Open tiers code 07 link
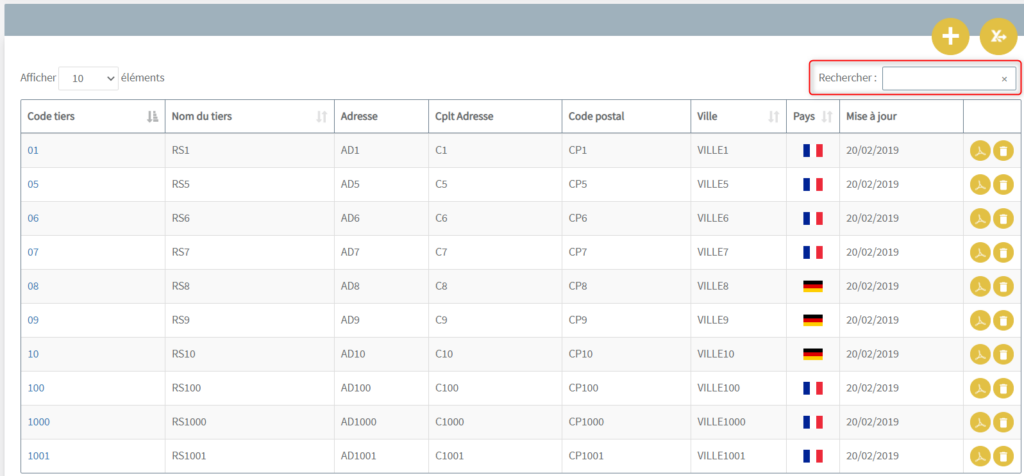This screenshot has height=476, width=1024. pyautogui.click(x=33, y=252)
